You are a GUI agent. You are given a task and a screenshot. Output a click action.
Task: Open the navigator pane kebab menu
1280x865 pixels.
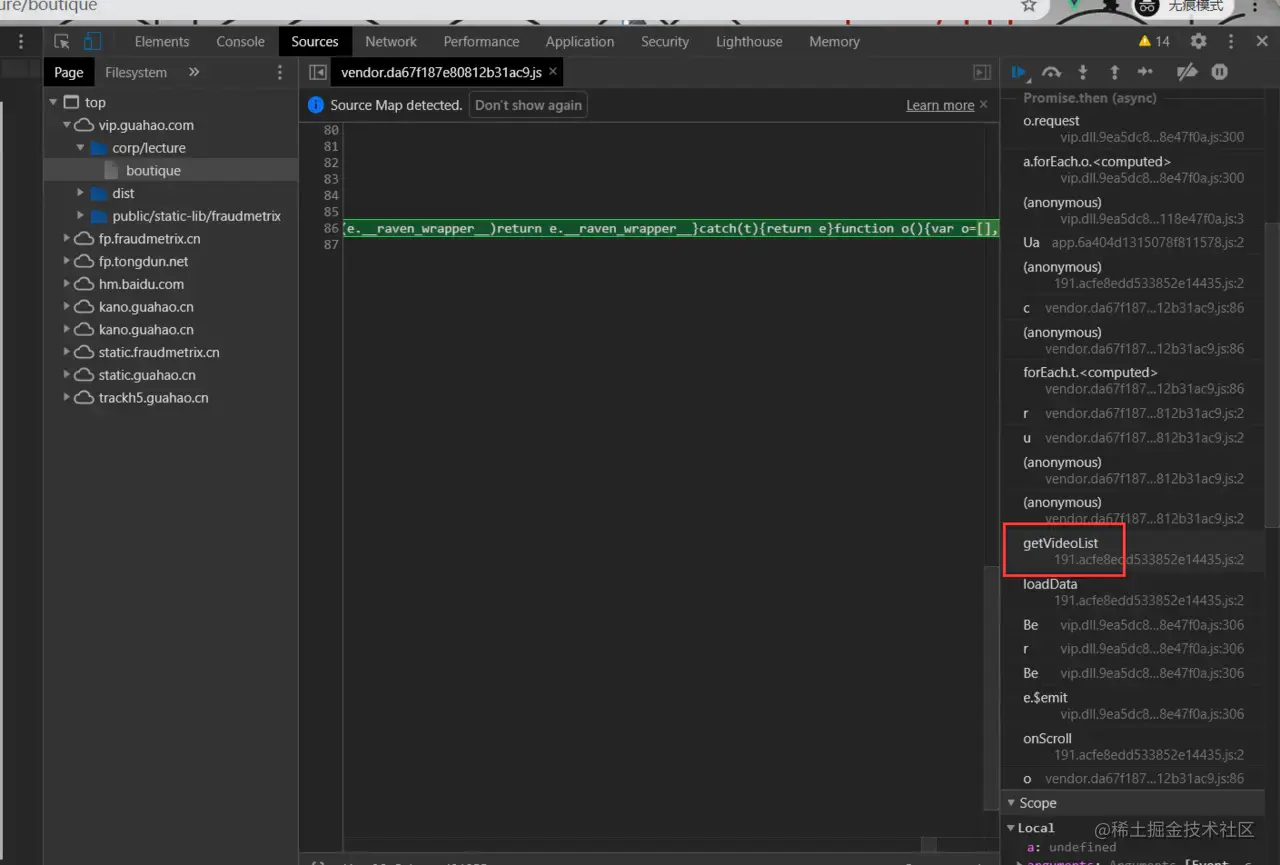click(x=280, y=72)
